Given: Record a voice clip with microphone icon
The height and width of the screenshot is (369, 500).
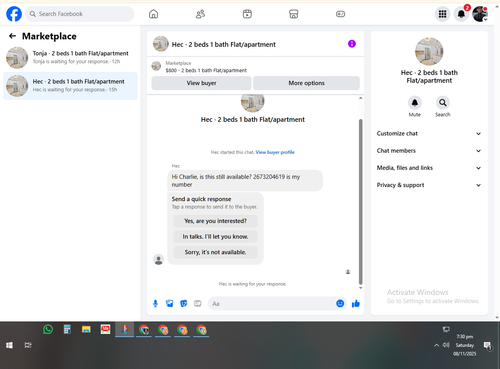Looking at the screenshot, I should point(155,304).
